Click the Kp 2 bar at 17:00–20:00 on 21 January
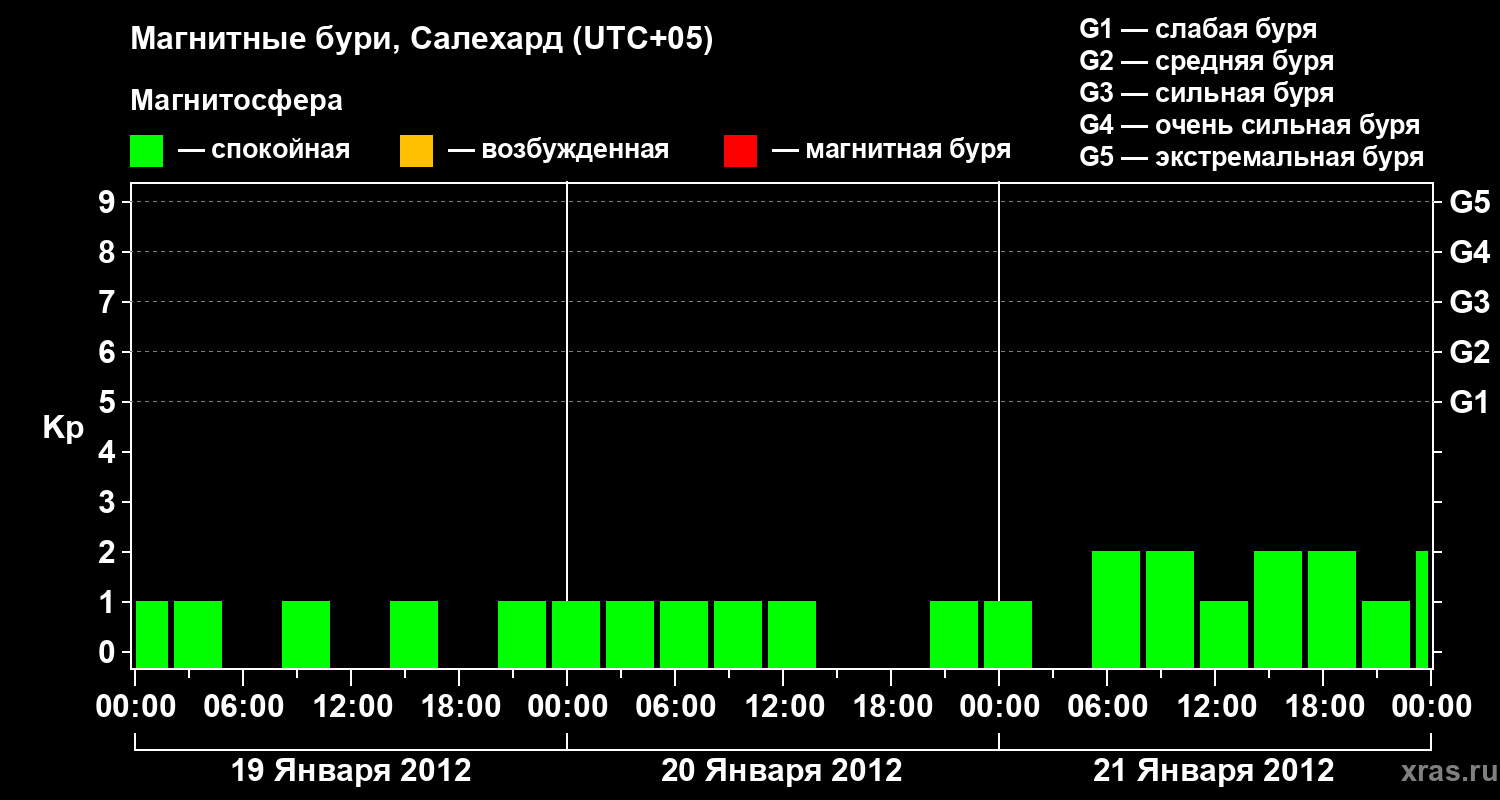Image resolution: width=1500 pixels, height=800 pixels. (1332, 609)
